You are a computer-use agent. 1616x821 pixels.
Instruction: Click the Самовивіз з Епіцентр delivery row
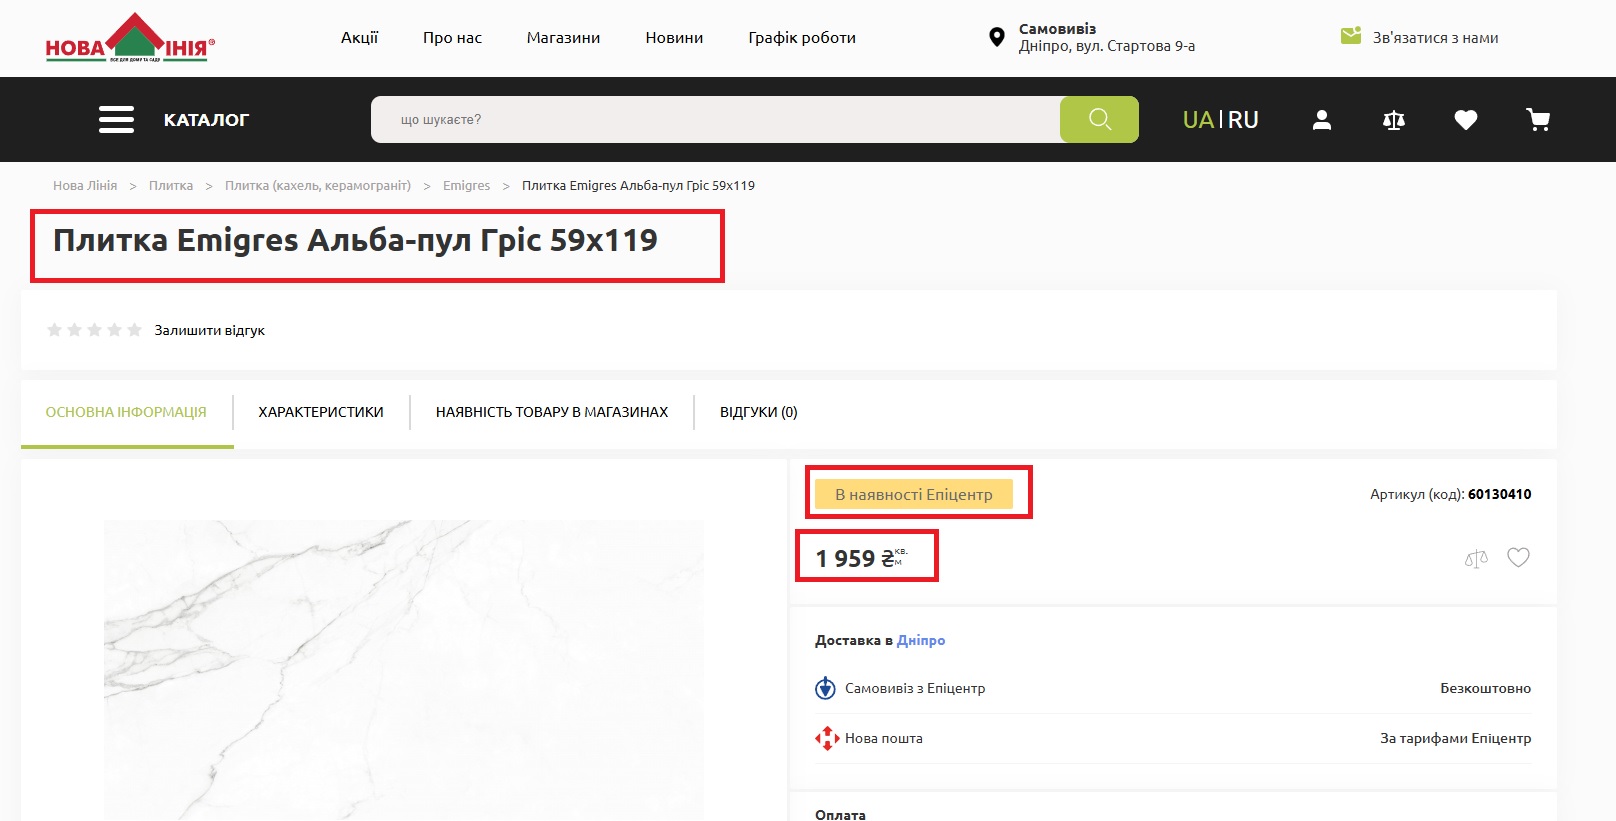1173,688
